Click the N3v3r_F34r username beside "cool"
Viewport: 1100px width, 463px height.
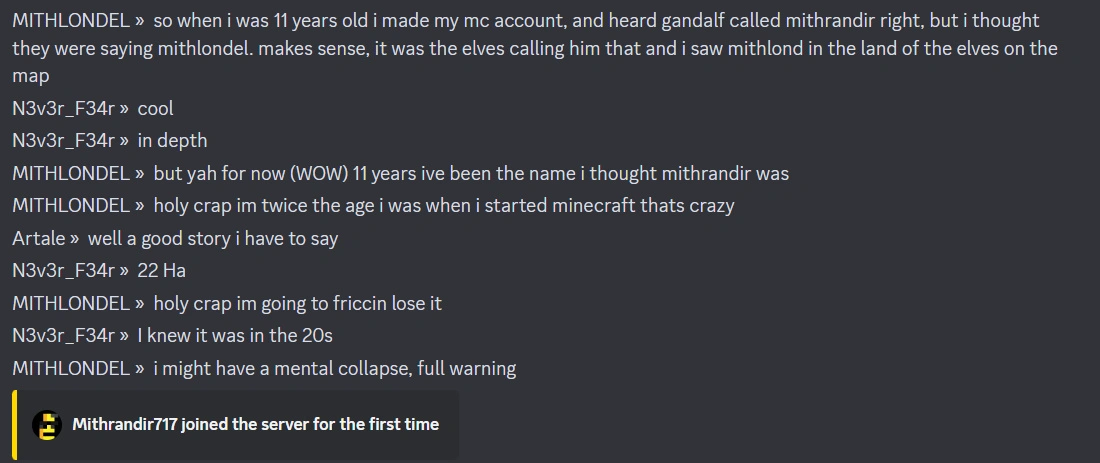click(63, 109)
